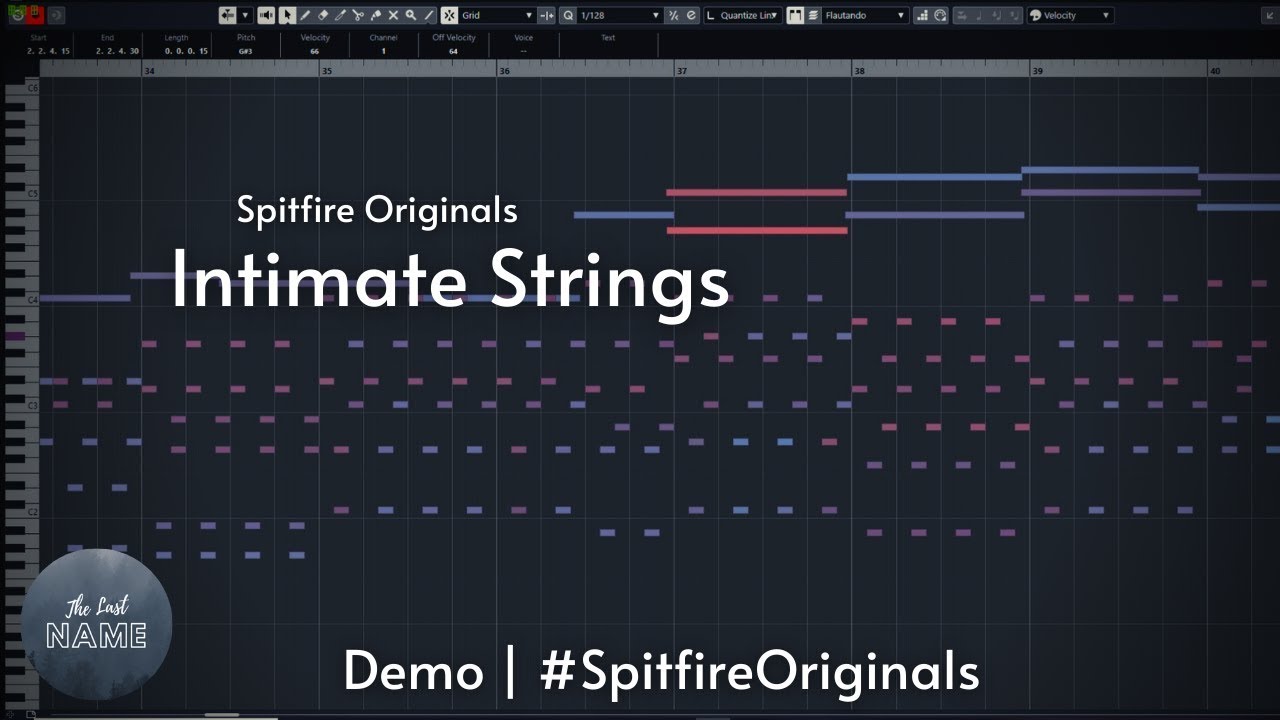Click bar 34 on the ruler
The height and width of the screenshot is (720, 1280).
(x=149, y=71)
